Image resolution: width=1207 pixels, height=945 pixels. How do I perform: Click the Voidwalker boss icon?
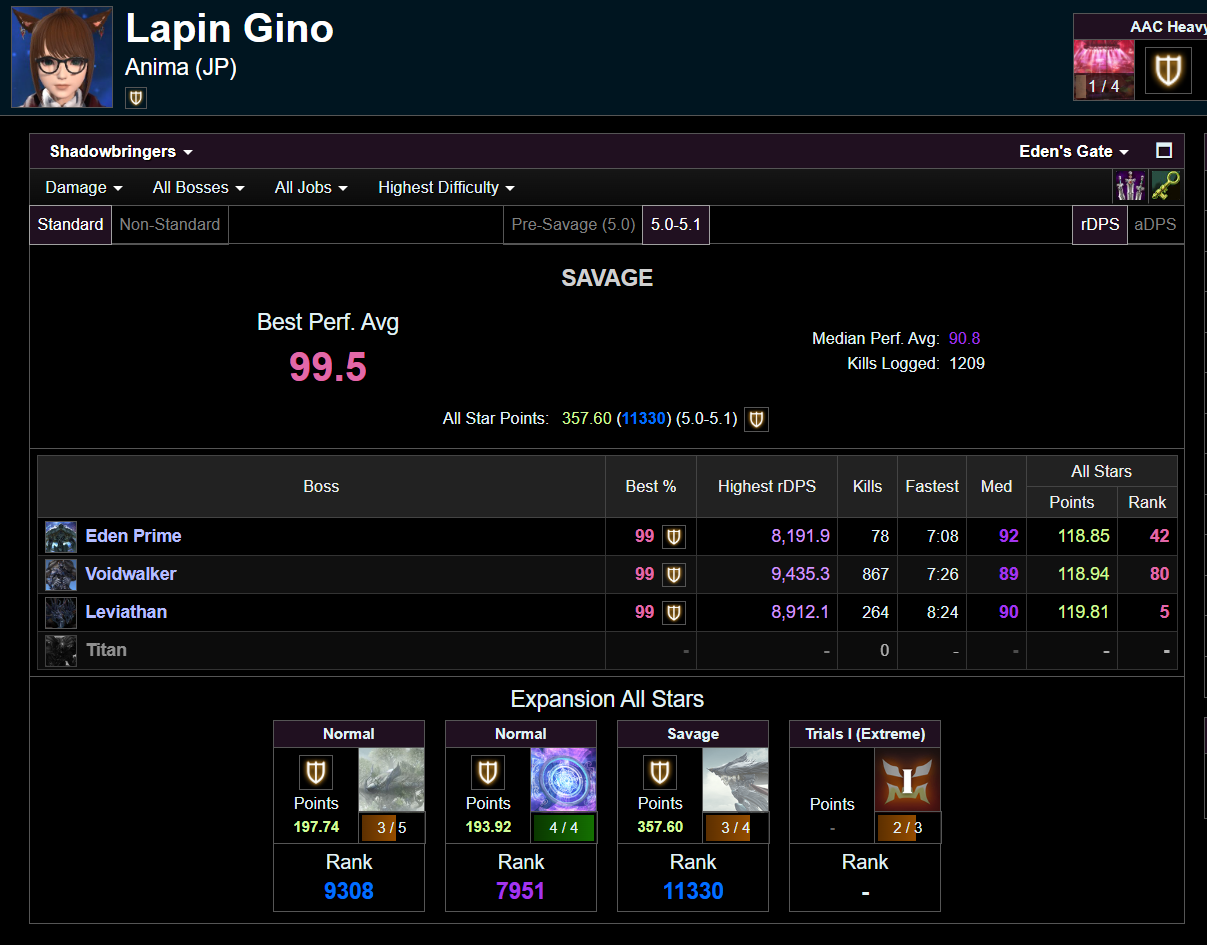(x=61, y=574)
